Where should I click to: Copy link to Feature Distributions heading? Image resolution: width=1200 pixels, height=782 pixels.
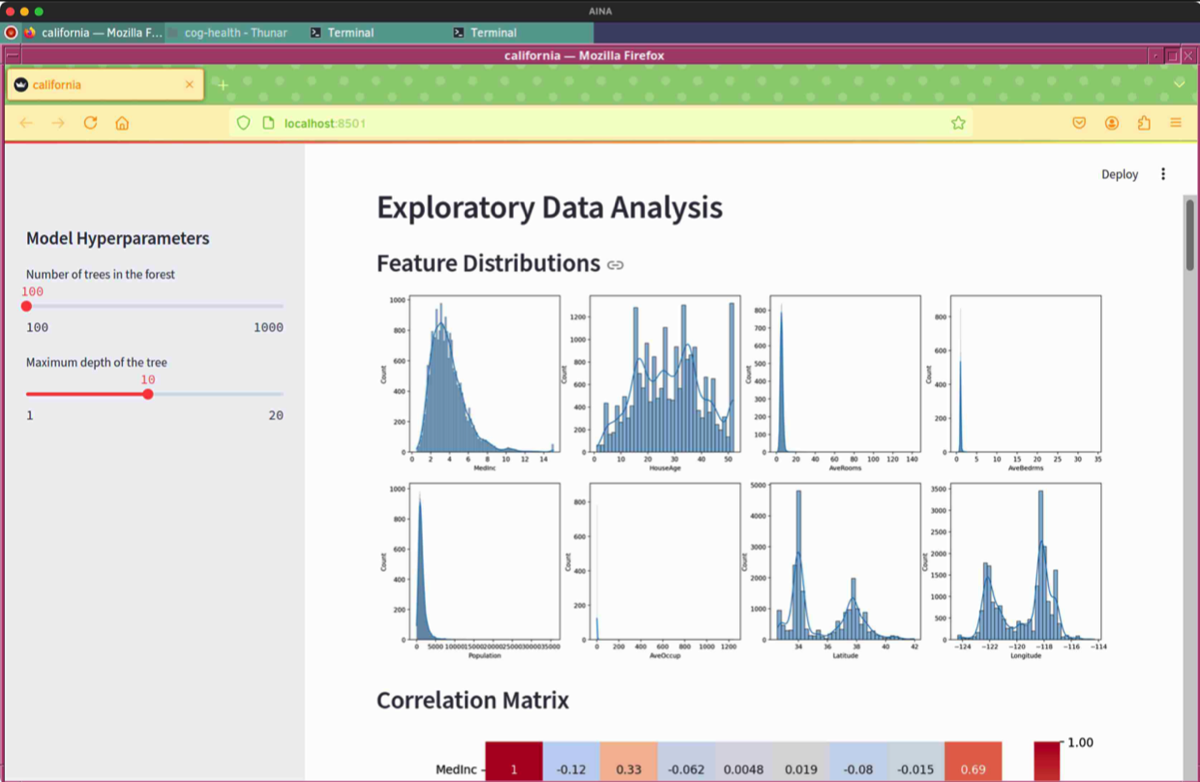pyautogui.click(x=616, y=265)
